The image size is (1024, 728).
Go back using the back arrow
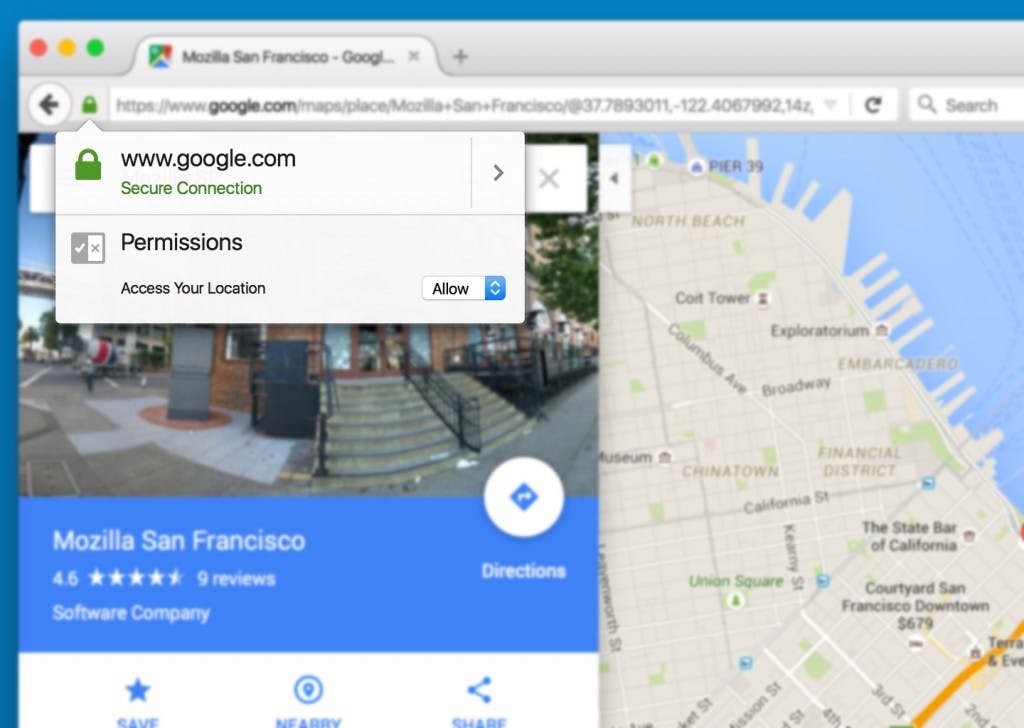coord(48,104)
